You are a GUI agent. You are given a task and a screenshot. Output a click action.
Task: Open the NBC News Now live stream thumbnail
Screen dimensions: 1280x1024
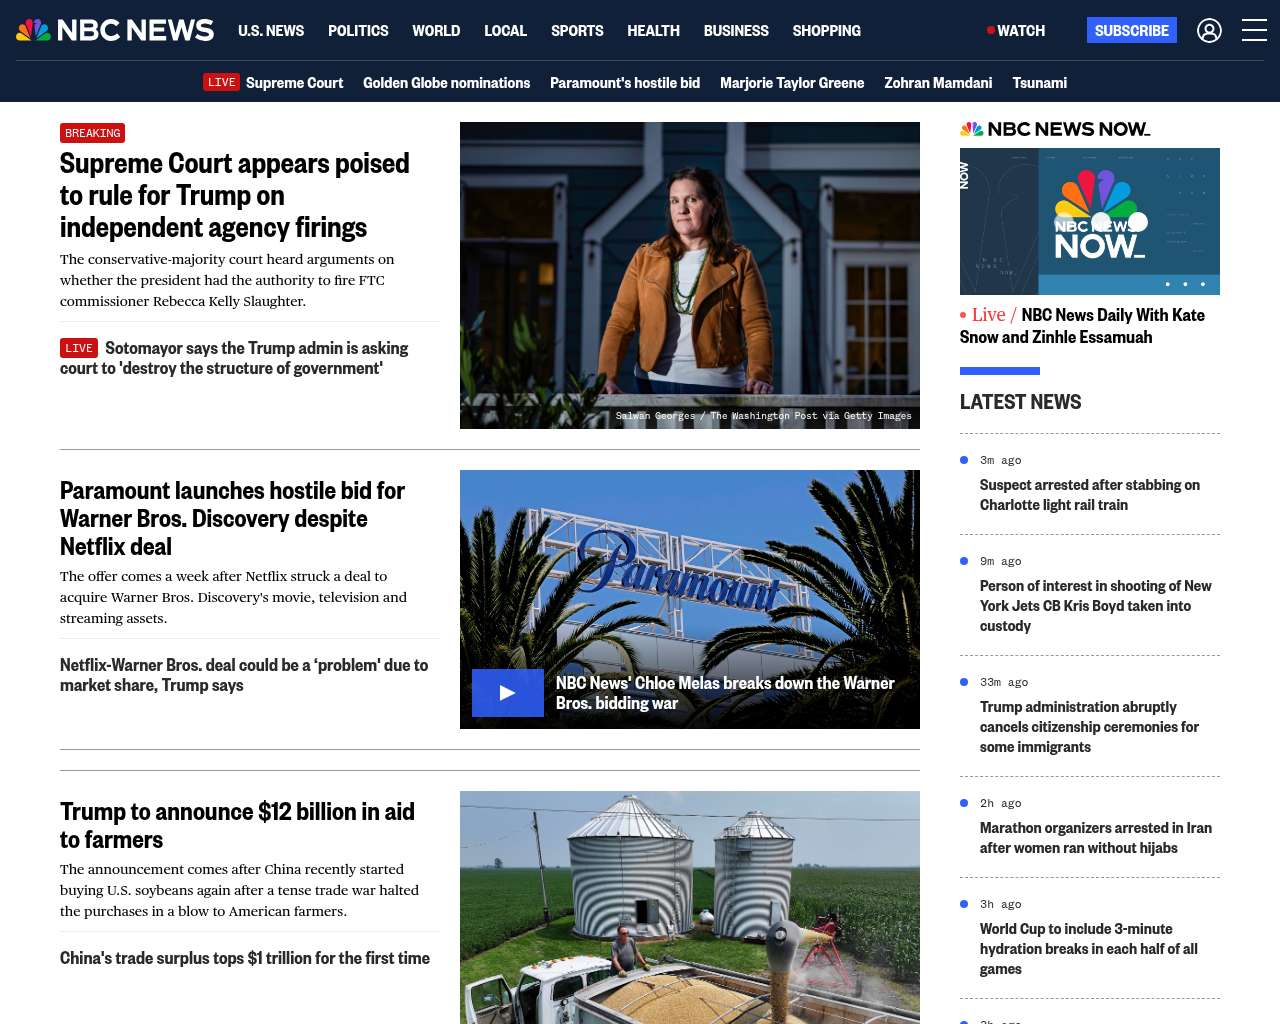(x=1089, y=221)
